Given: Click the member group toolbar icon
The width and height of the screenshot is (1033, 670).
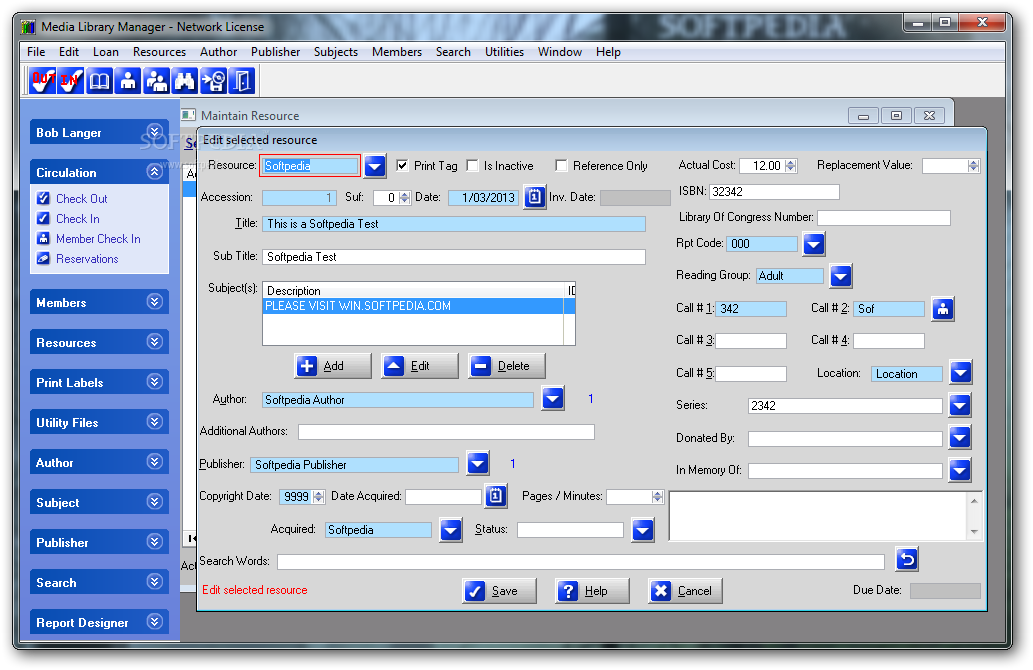Looking at the screenshot, I should tap(156, 81).
